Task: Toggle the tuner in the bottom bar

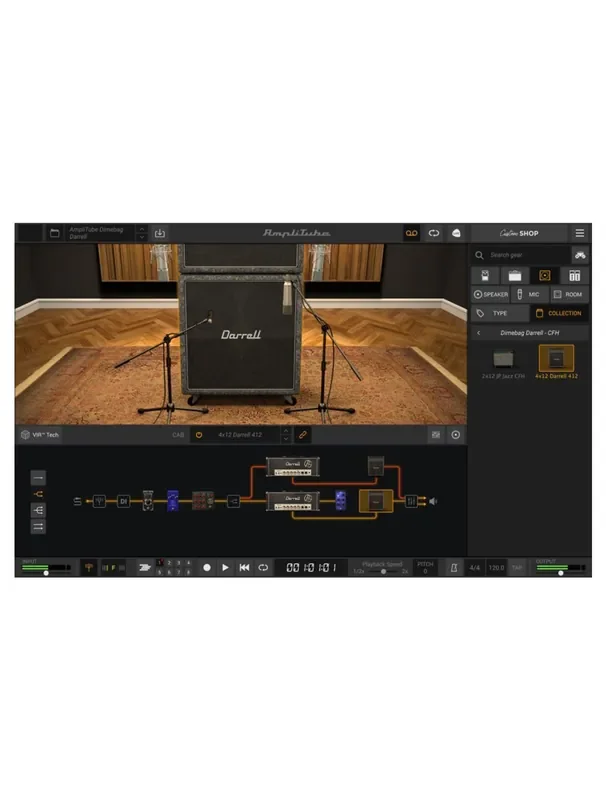Action: (89, 567)
